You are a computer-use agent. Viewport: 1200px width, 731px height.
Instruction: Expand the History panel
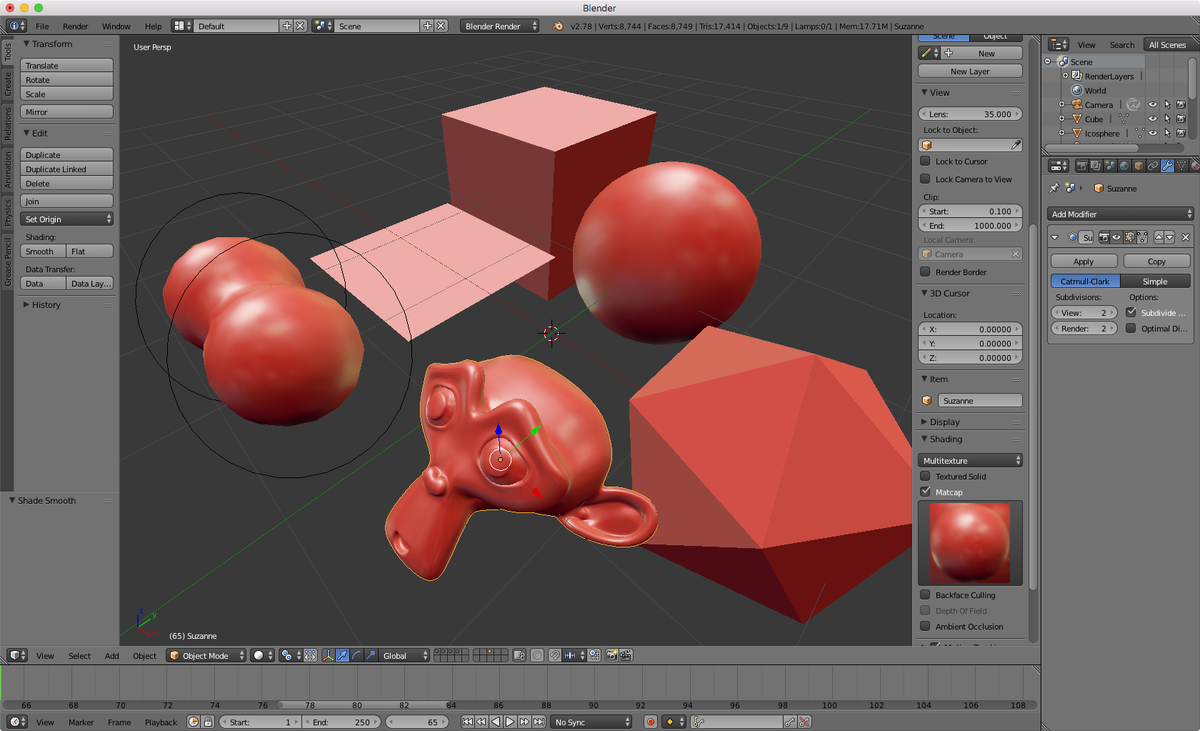pos(26,305)
